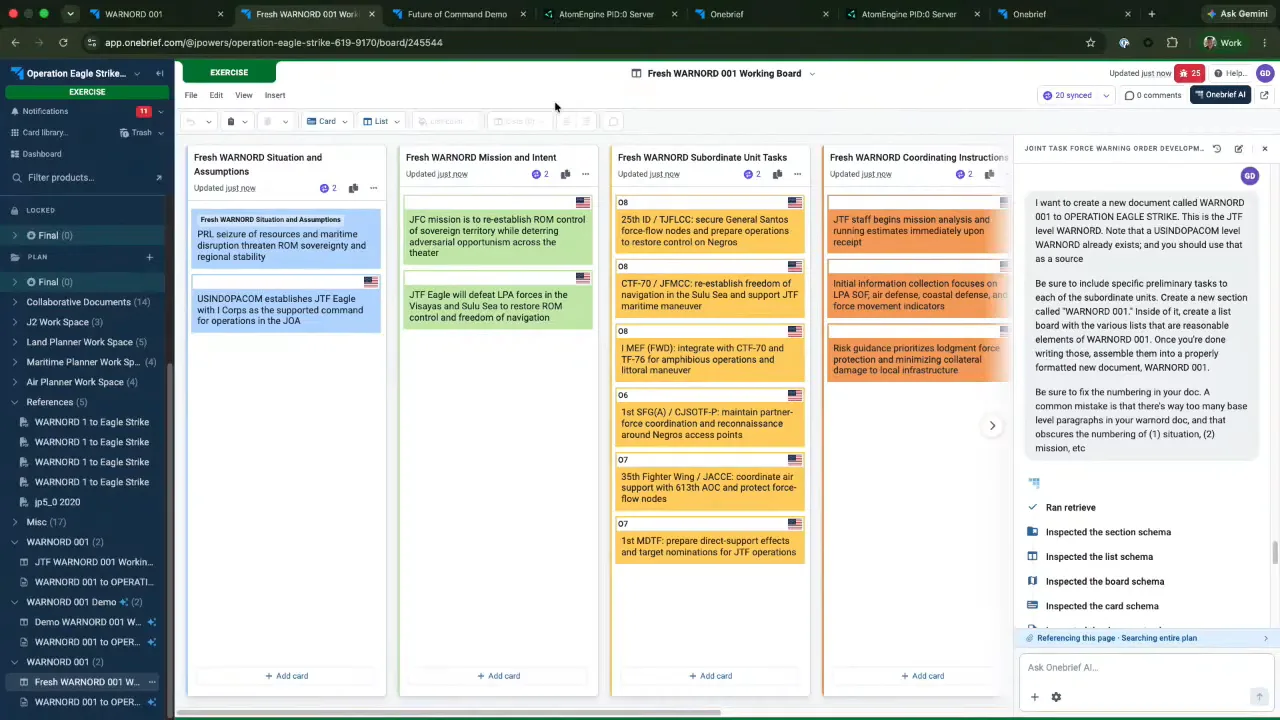Viewport: 1280px width, 720px height.
Task: Add a new item to PLAN section
Action: (149, 257)
